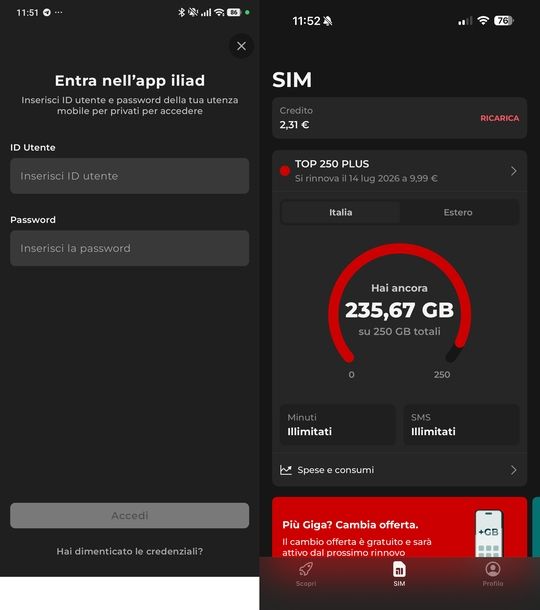Image resolution: width=540 pixels, height=610 pixels.
Task: Switch usage view to Estero
Action: pos(458,212)
